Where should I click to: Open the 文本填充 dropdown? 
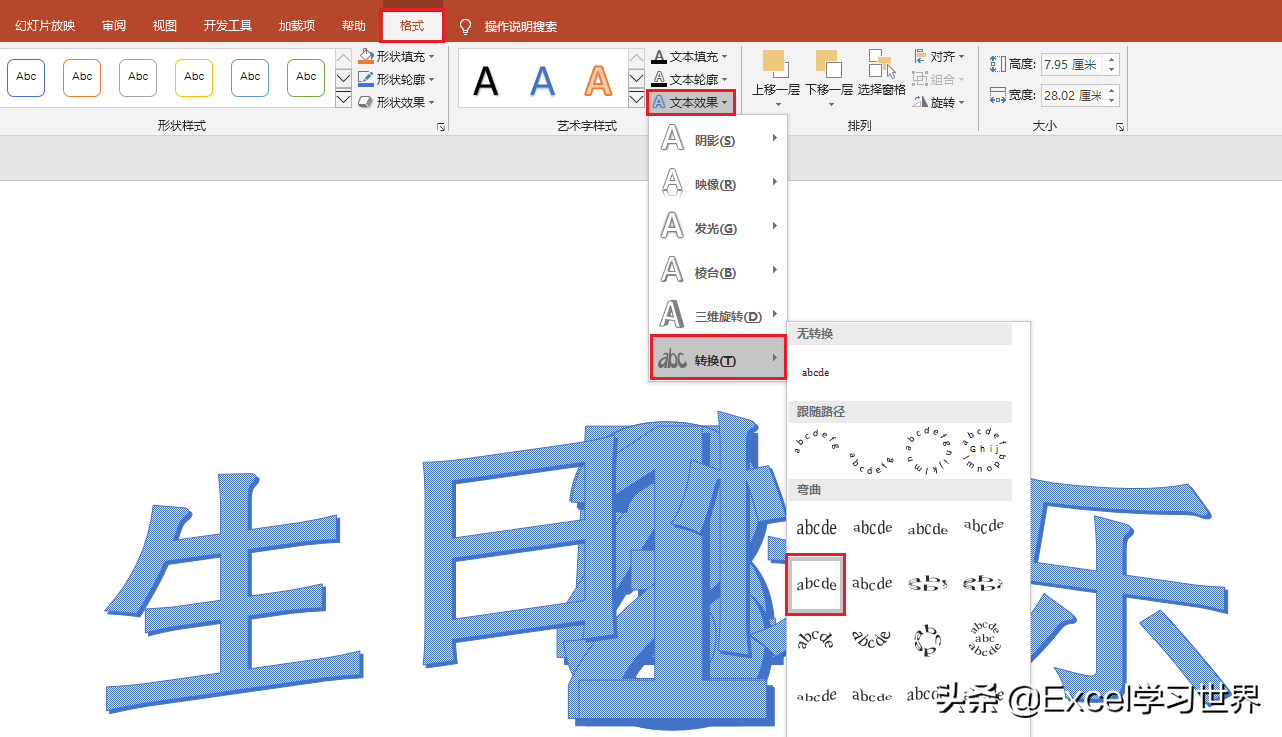690,57
